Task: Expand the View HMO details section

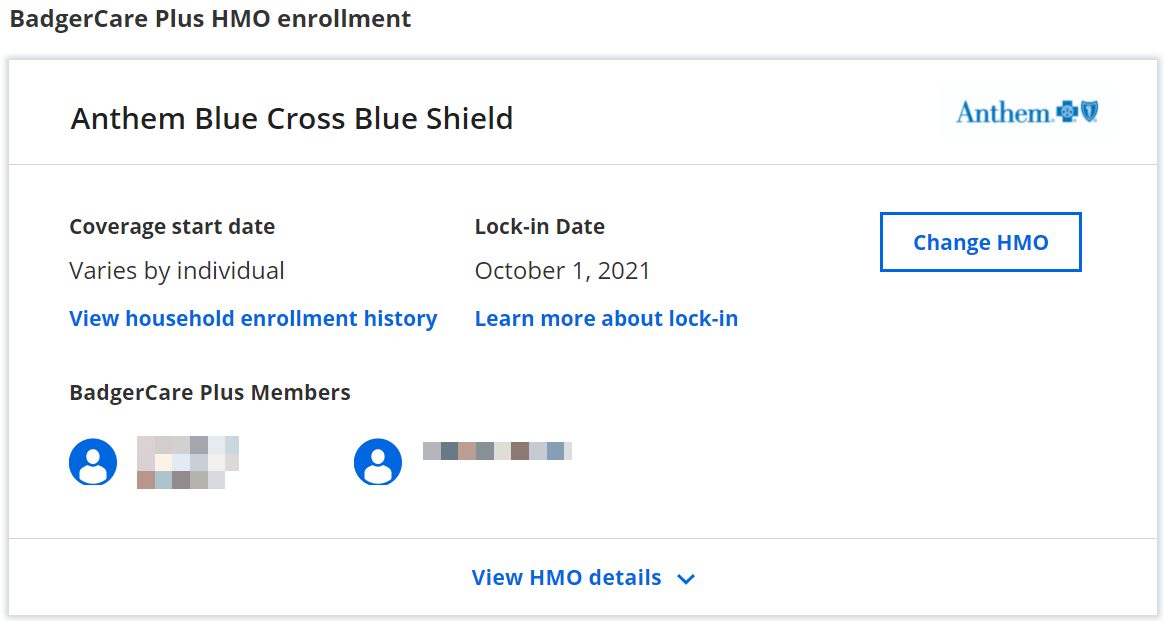Action: pyautogui.click(x=567, y=578)
